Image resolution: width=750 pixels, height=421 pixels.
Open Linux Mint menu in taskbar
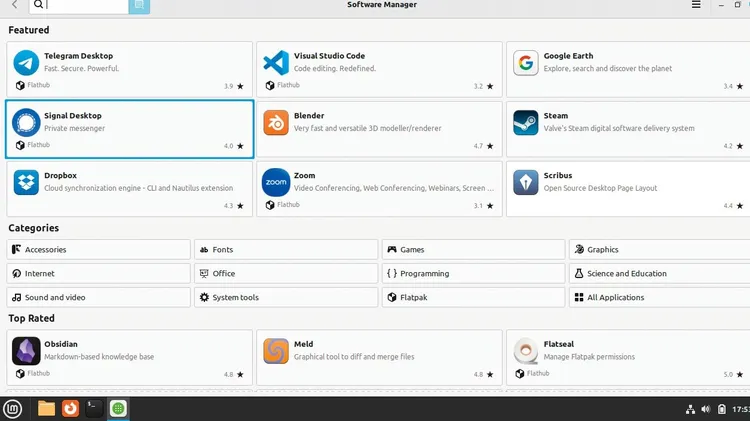click(13, 409)
